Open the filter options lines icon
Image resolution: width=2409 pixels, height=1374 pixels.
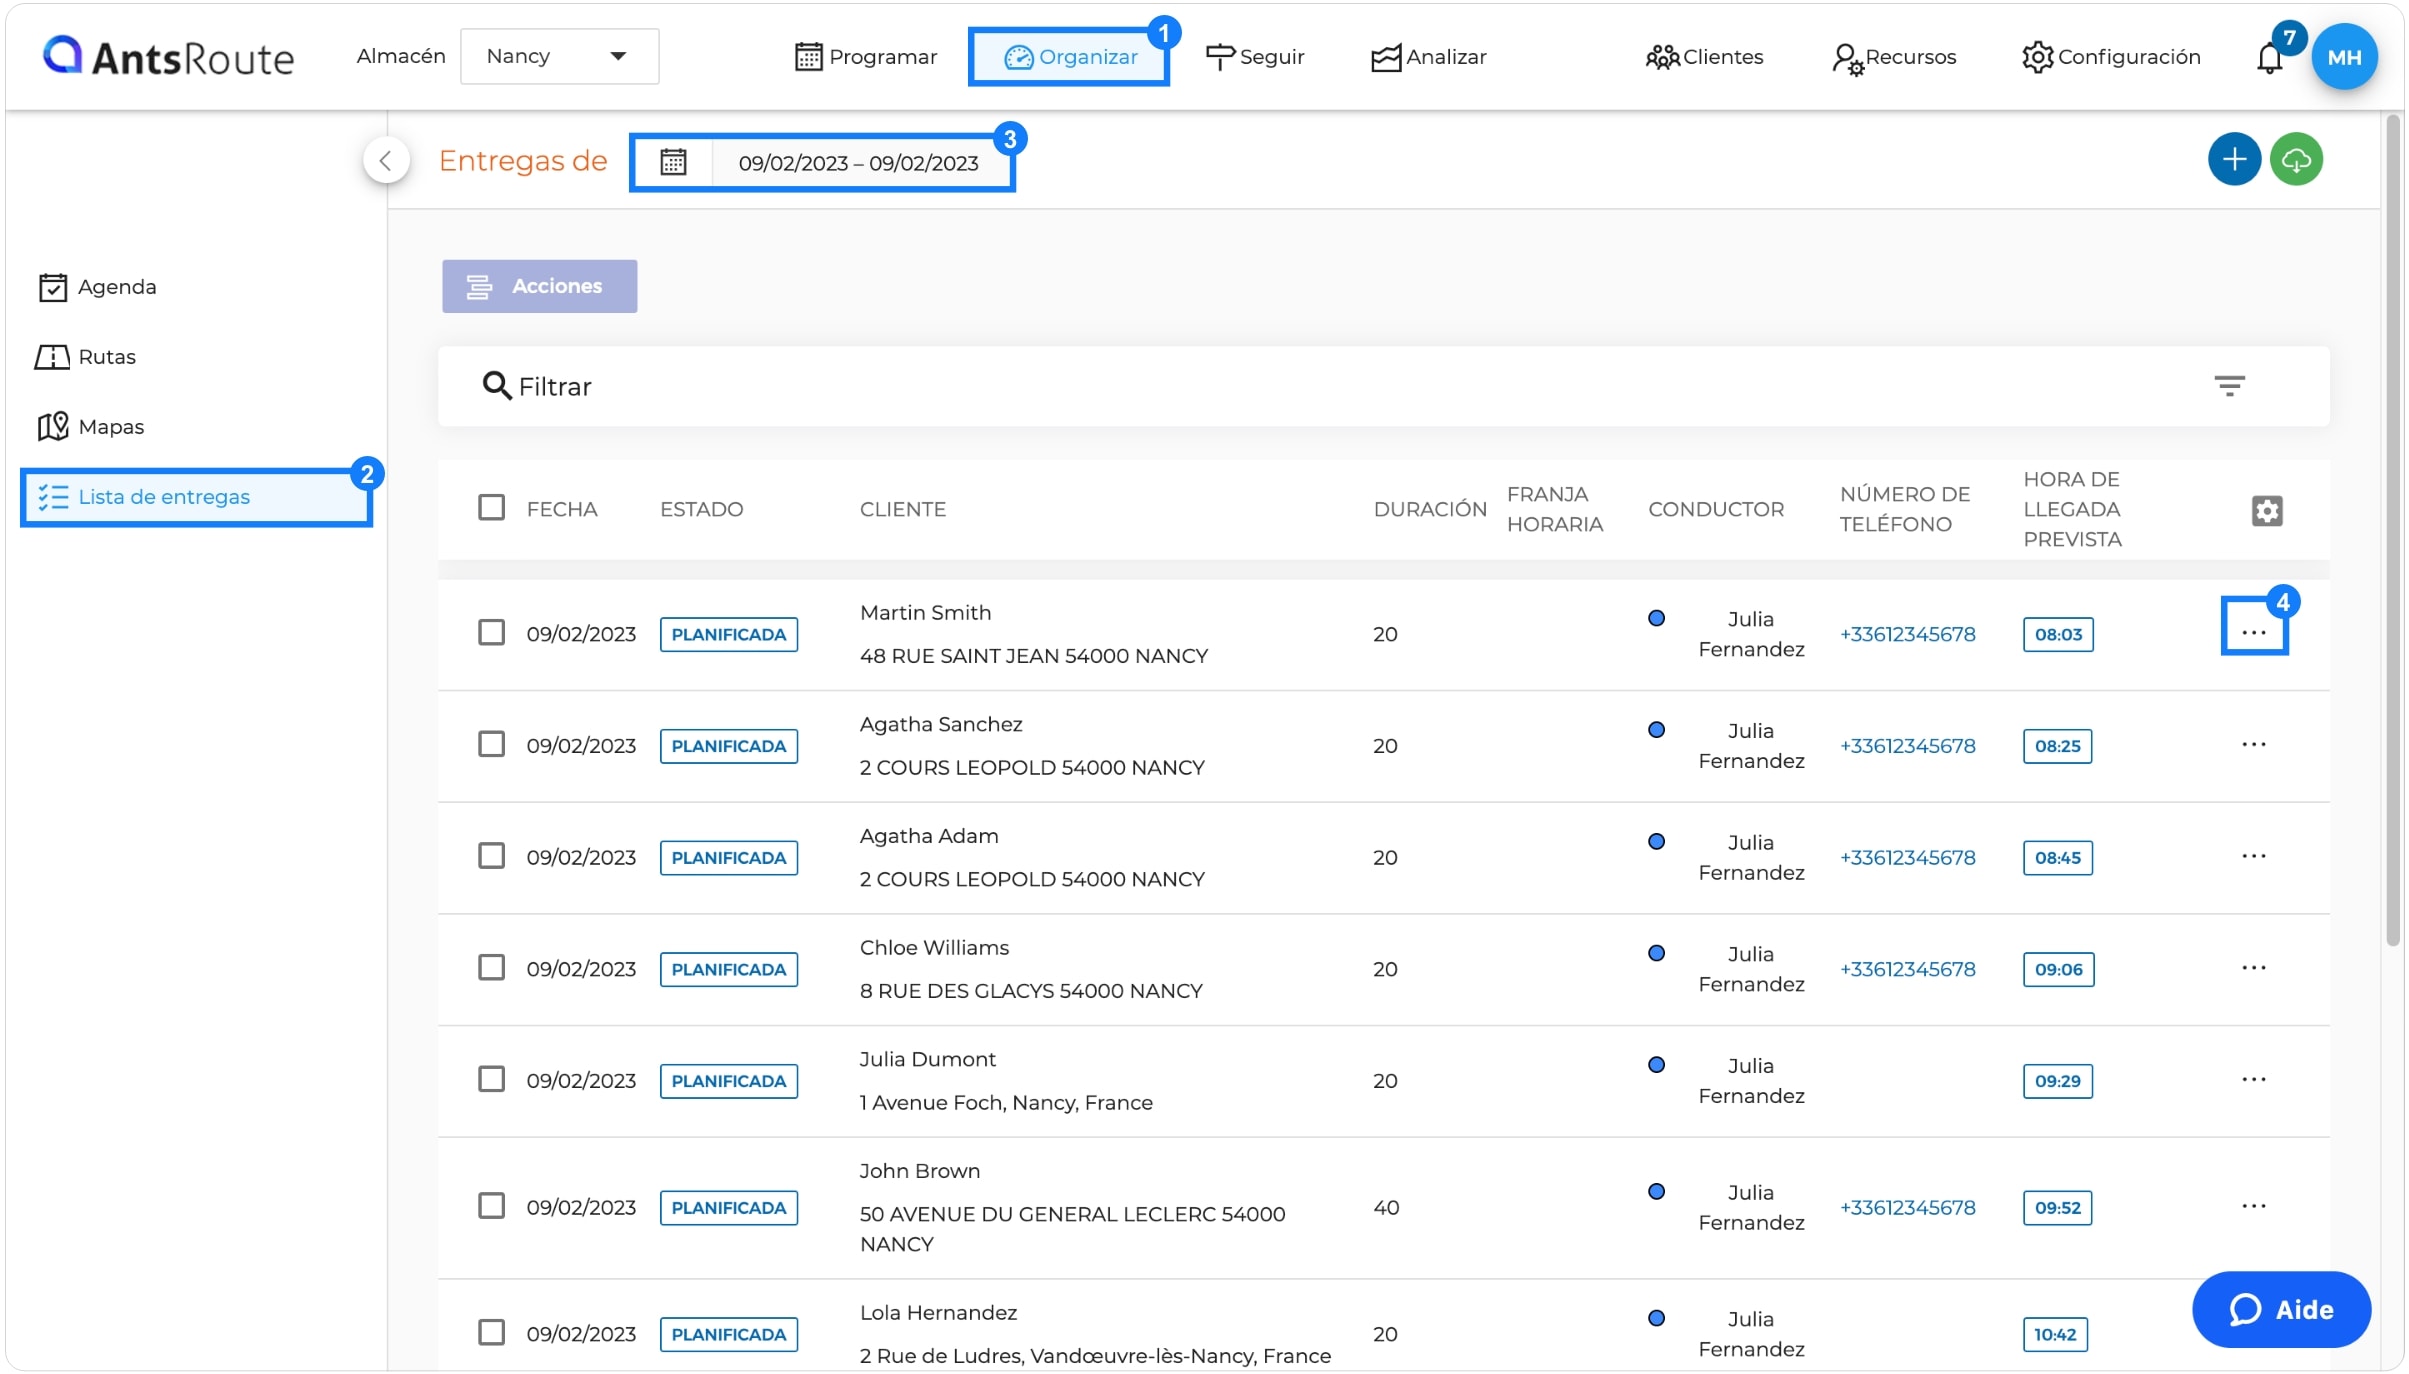click(x=2229, y=386)
